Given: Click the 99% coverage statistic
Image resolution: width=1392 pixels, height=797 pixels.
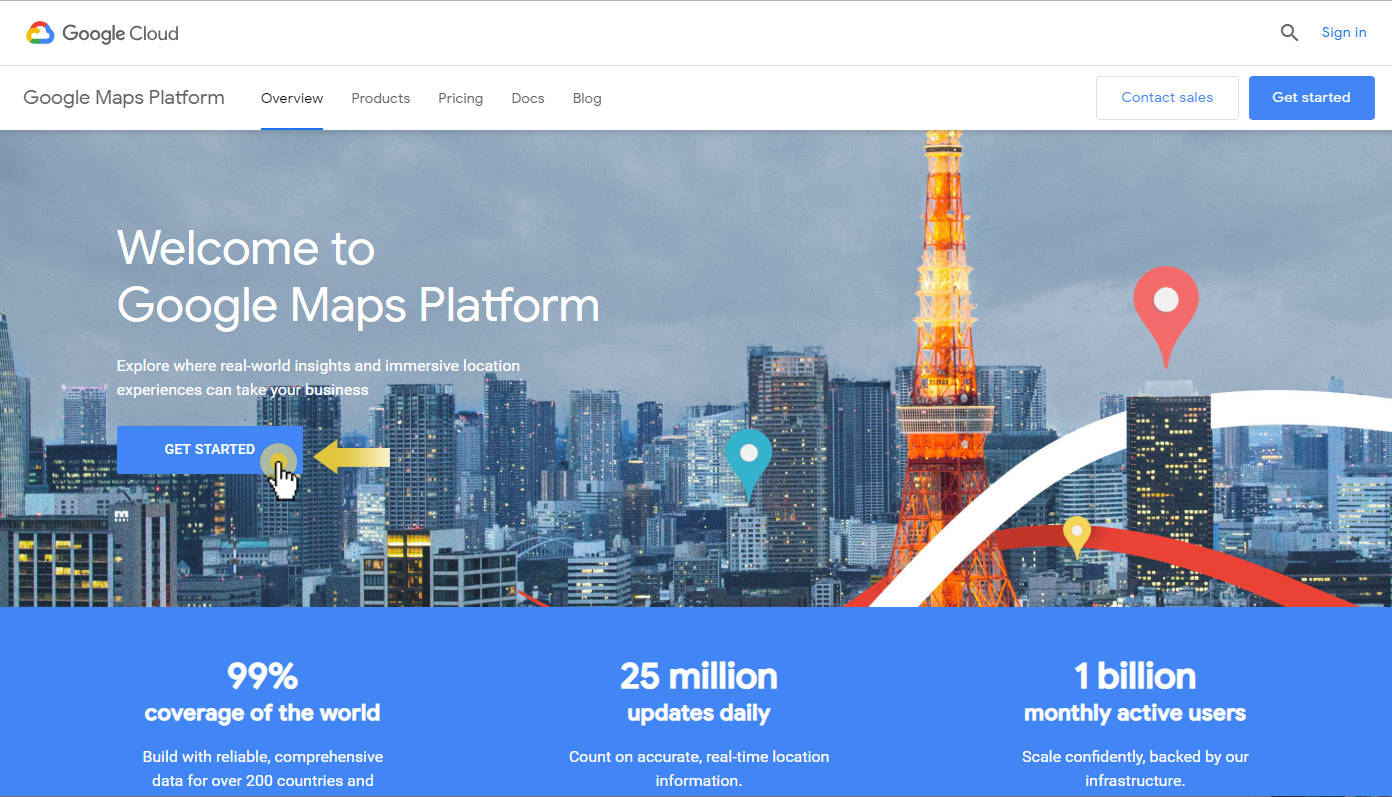Looking at the screenshot, I should click(x=262, y=677).
